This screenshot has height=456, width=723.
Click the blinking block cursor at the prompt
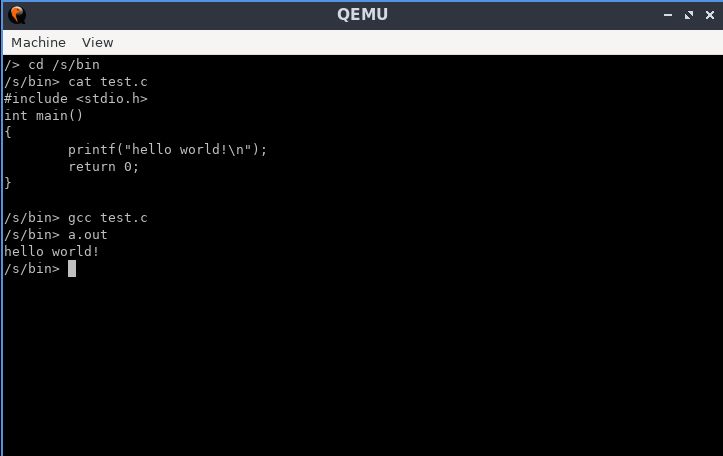pyautogui.click(x=72, y=268)
